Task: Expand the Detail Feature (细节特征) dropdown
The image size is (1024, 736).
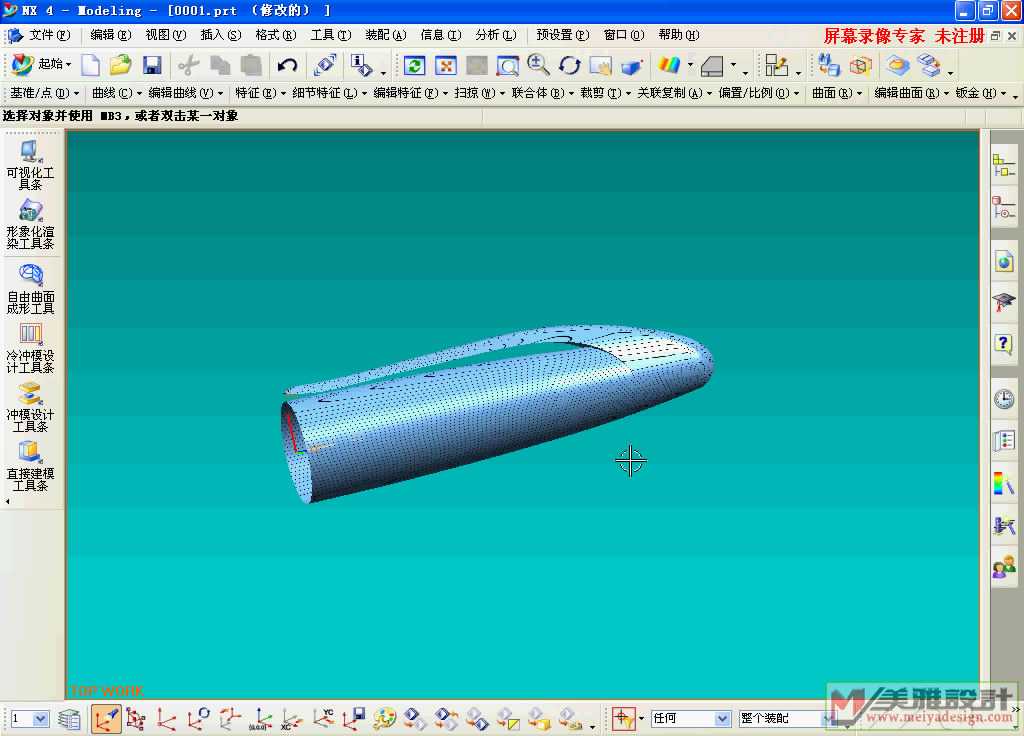Action: pyautogui.click(x=329, y=93)
